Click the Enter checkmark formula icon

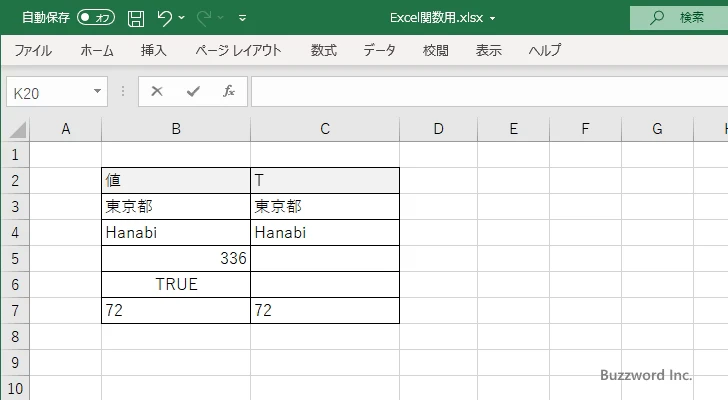click(193, 91)
